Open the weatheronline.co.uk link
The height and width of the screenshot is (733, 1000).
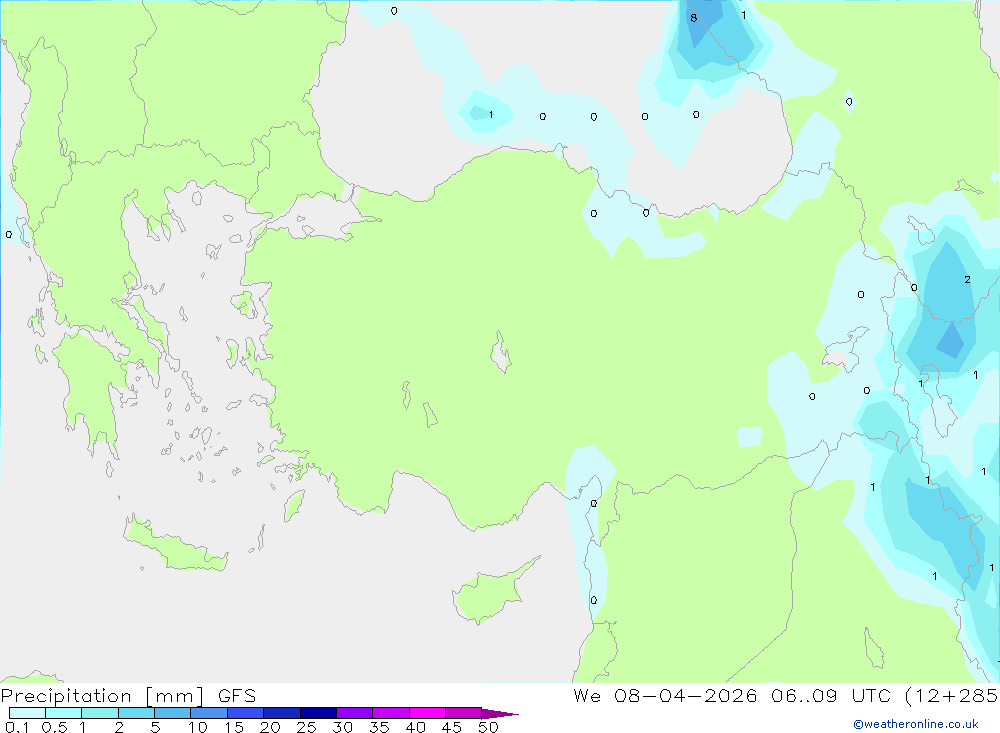[x=916, y=724]
